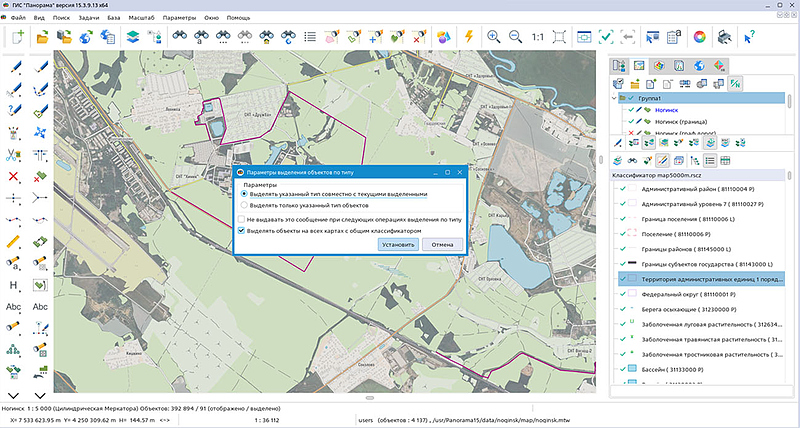Click the layers stack icon in toolbar
Image resolution: width=800 pixels, height=428 pixels.
[132, 37]
